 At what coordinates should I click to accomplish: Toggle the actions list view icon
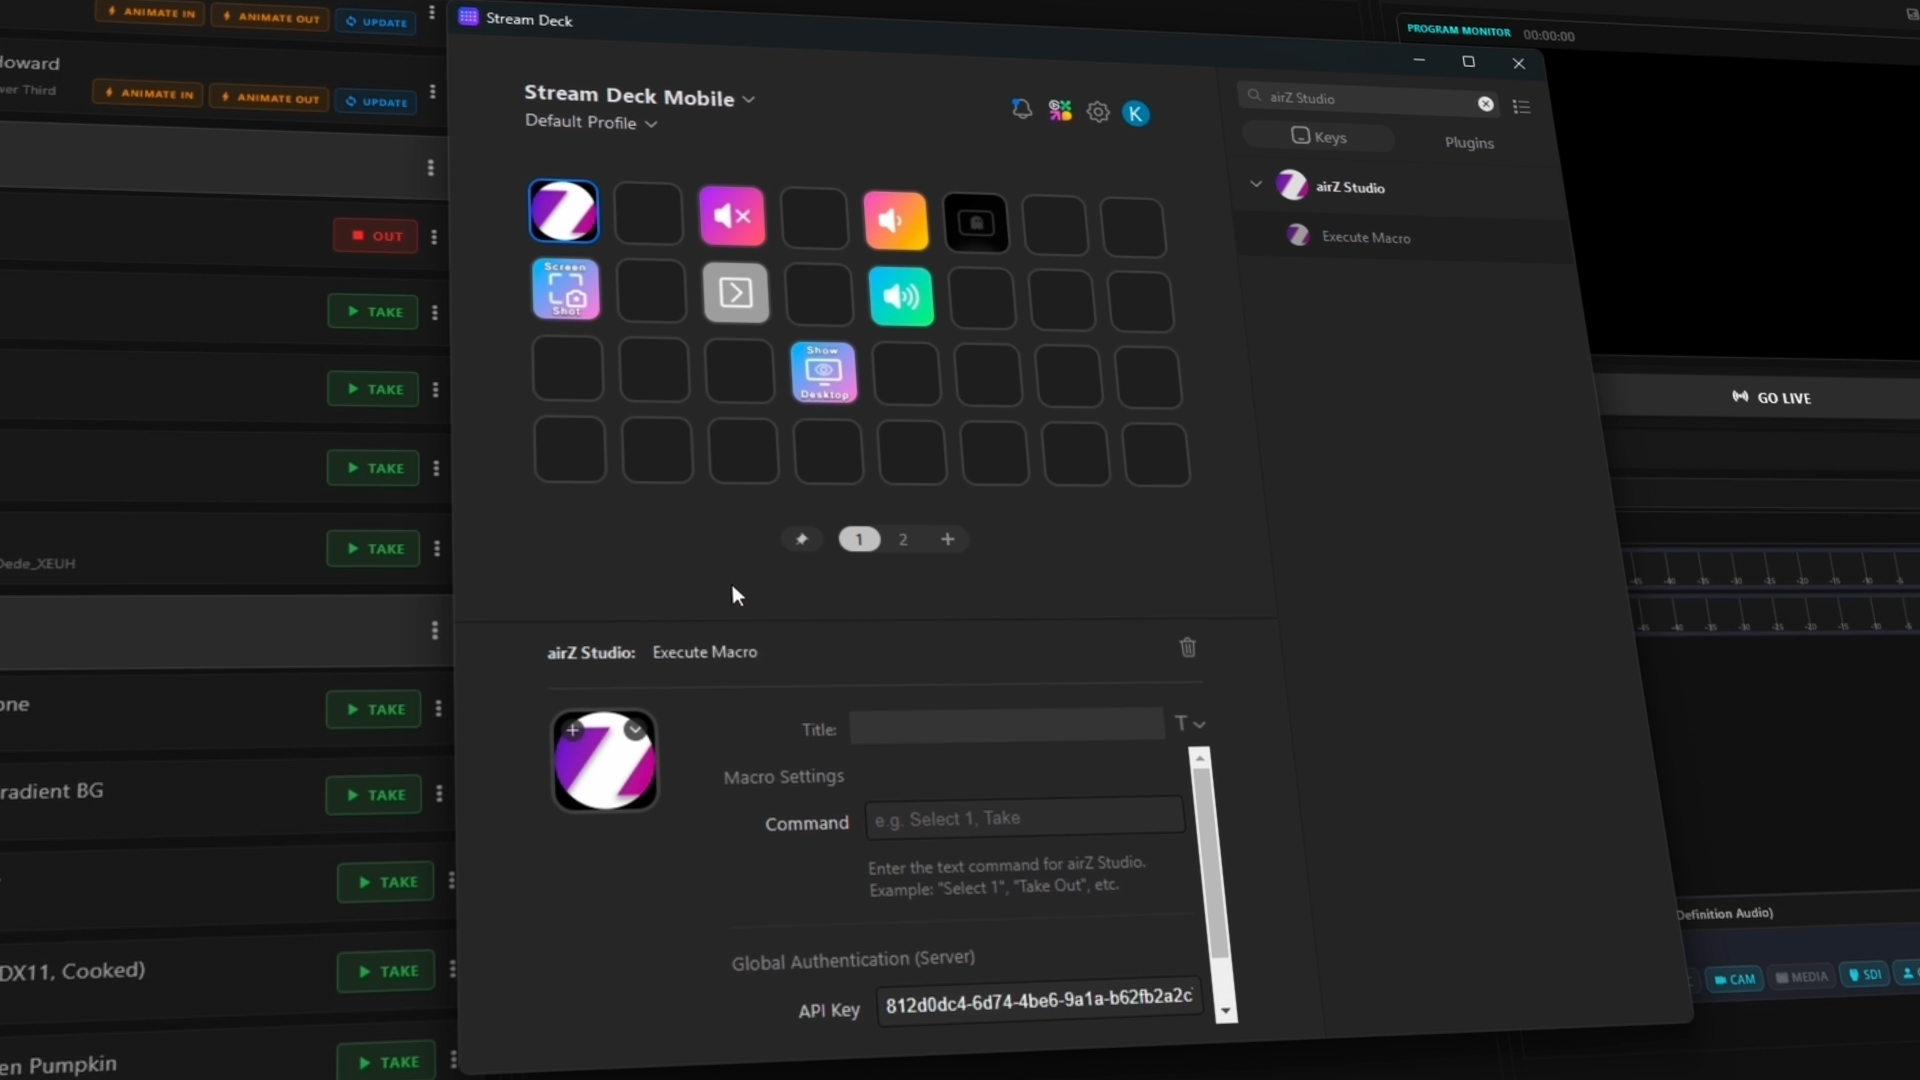coord(1522,107)
